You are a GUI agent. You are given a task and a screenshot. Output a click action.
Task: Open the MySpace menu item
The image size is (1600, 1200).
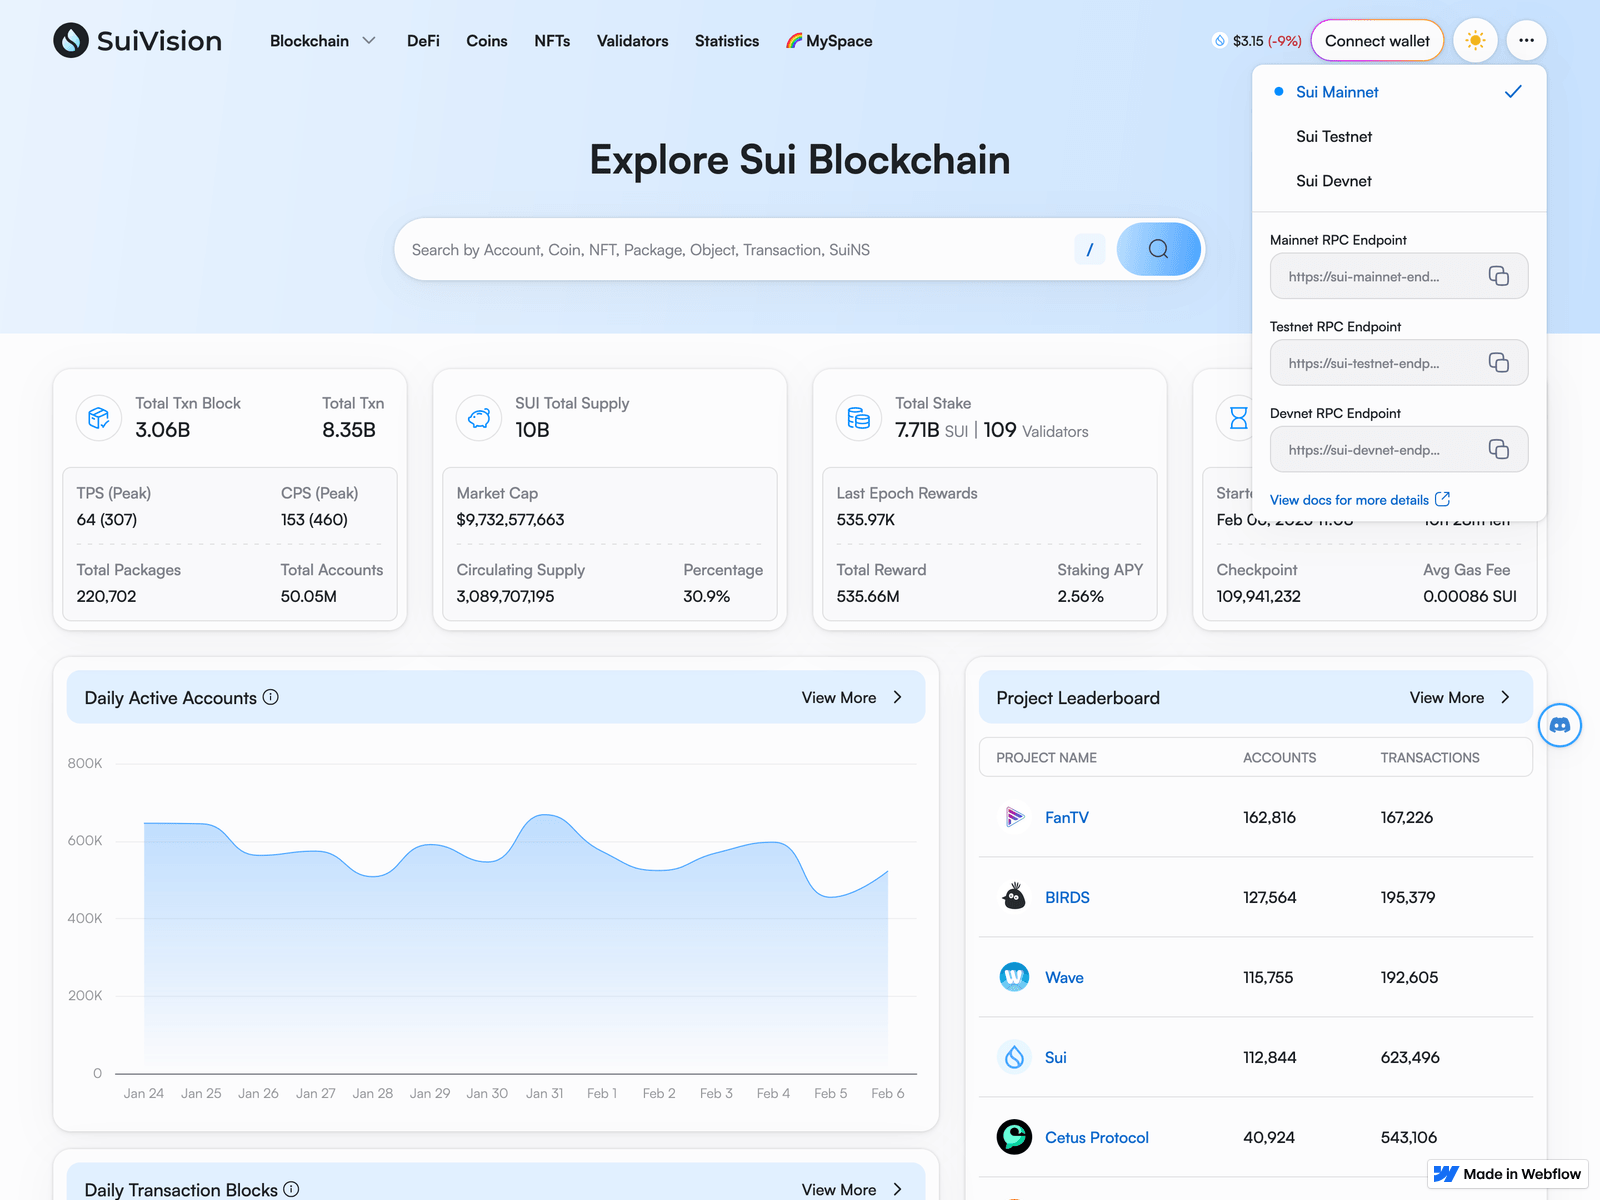click(x=829, y=41)
